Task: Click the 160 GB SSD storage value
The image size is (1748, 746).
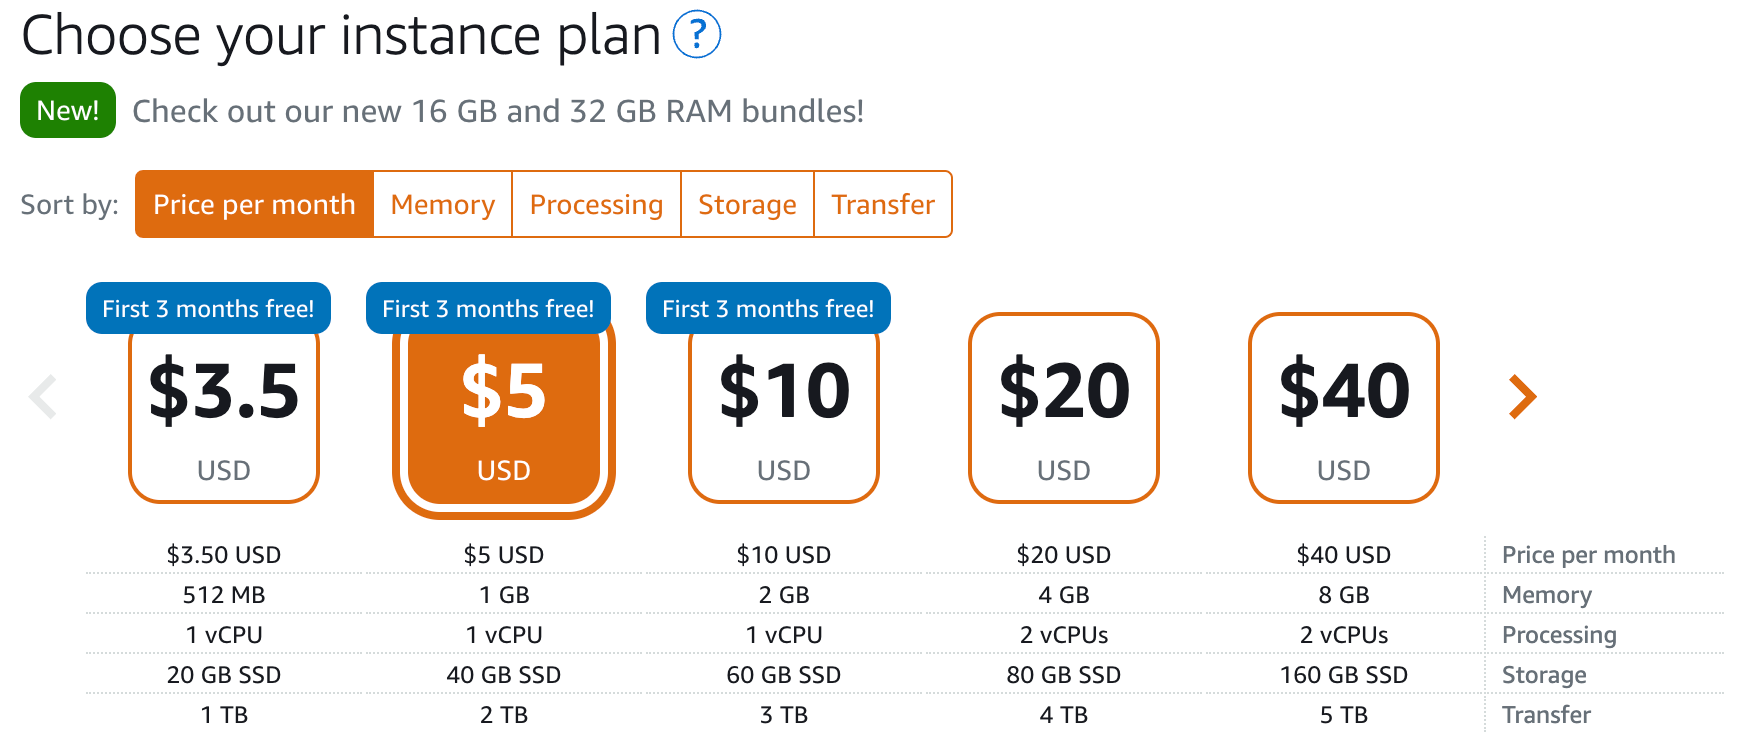Action: tap(1344, 675)
